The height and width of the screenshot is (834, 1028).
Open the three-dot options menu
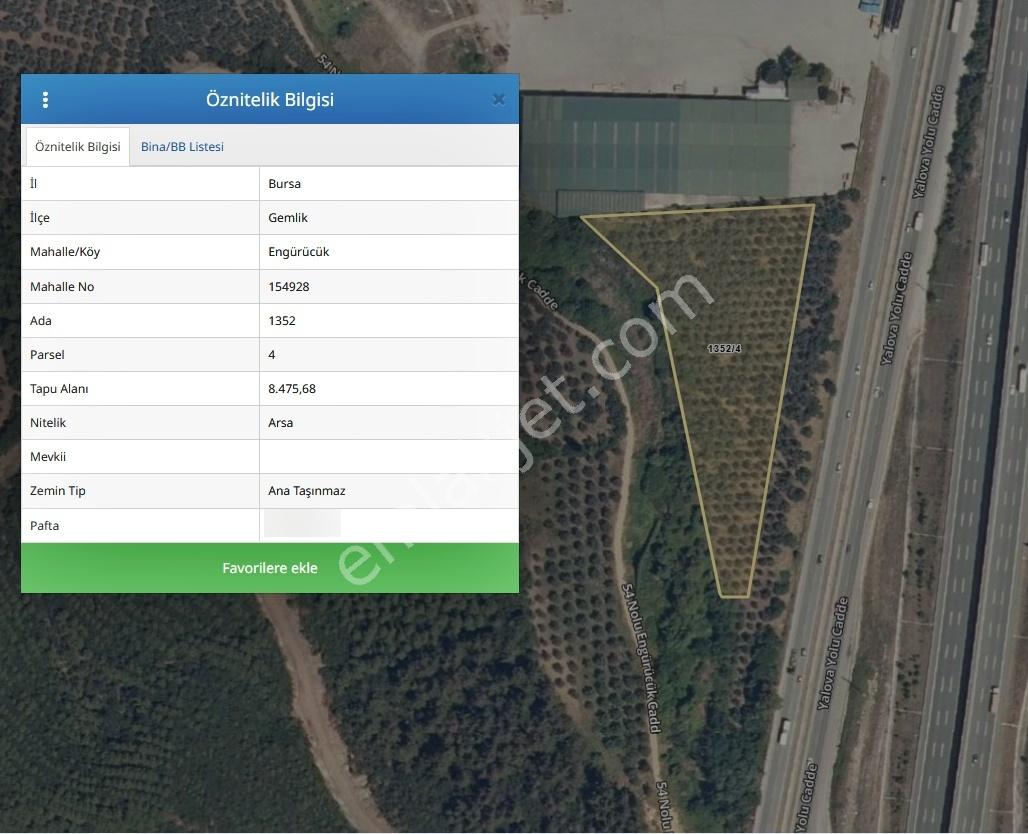coord(45,100)
